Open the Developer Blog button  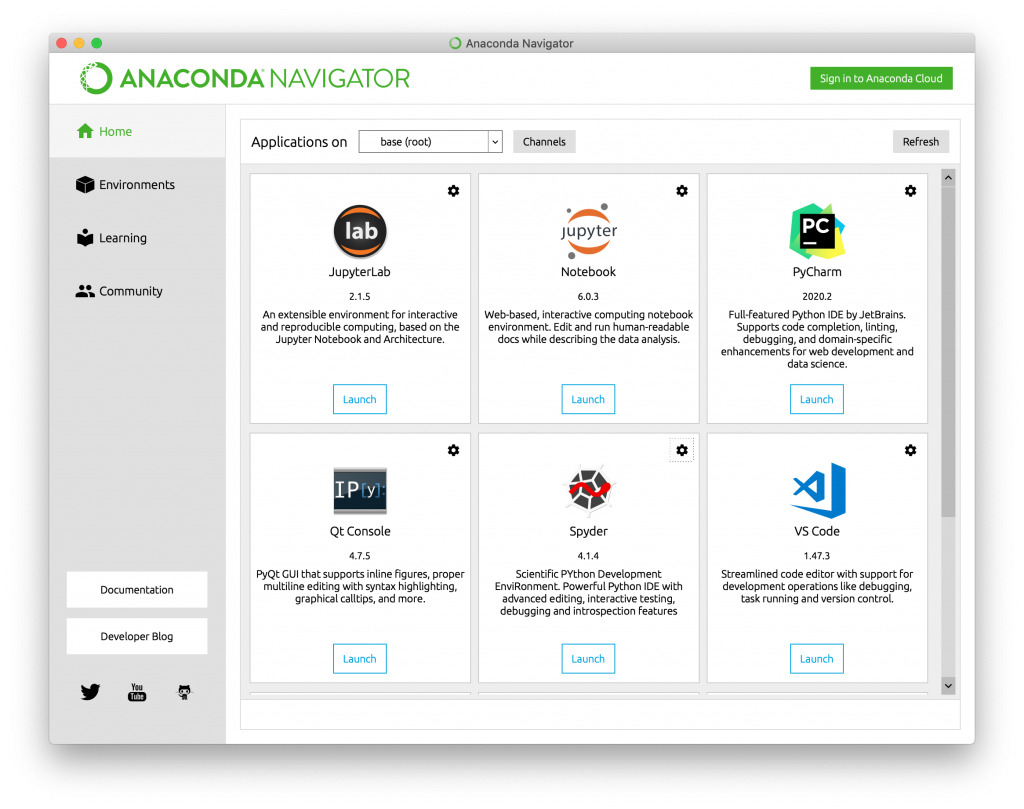(137, 636)
